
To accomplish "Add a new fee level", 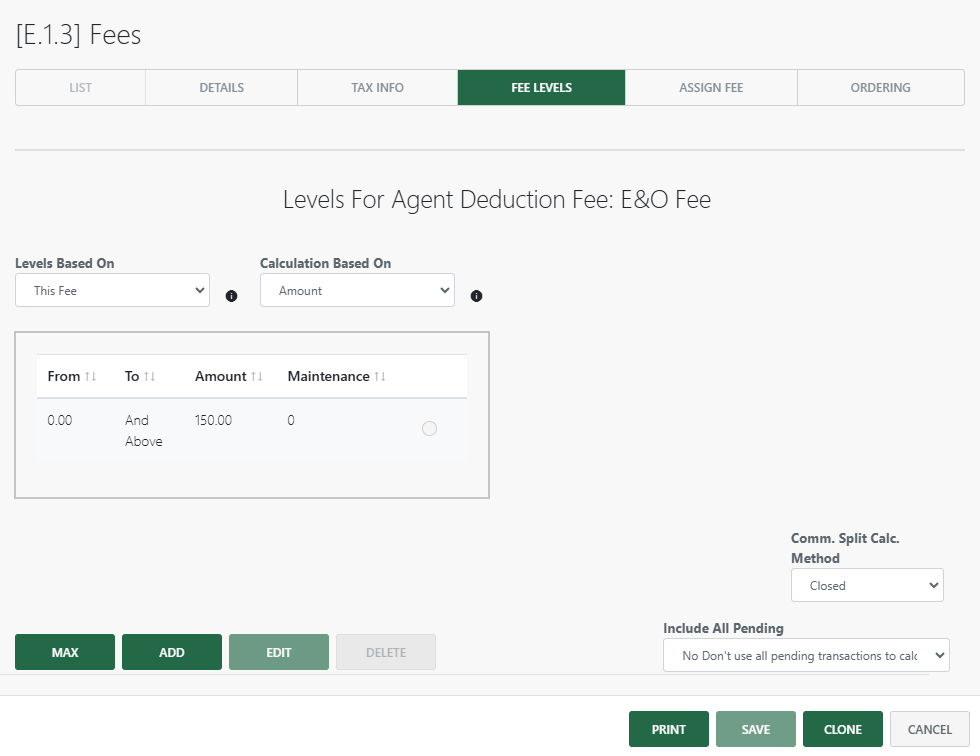I will [171, 651].
